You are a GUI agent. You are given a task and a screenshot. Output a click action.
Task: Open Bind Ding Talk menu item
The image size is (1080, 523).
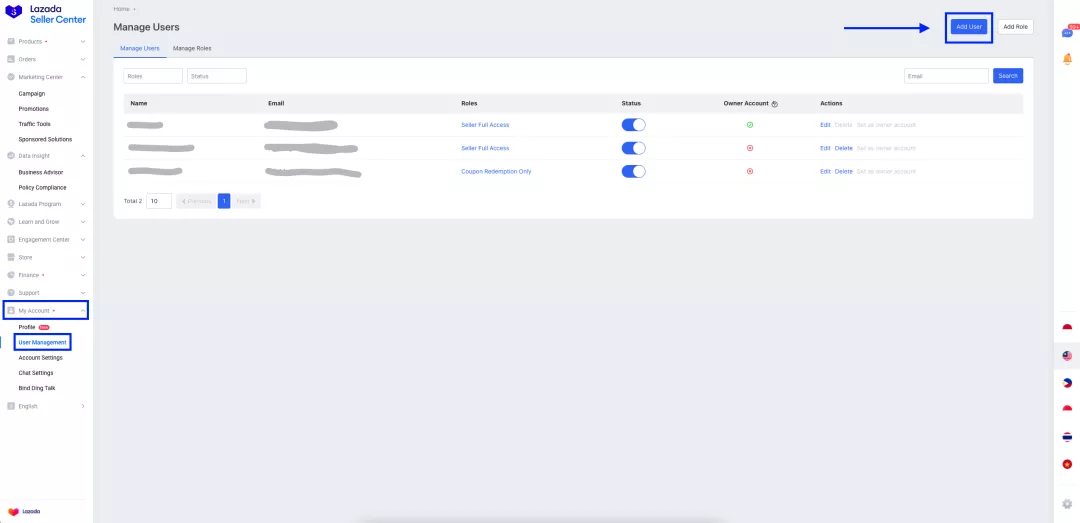click(x=37, y=388)
